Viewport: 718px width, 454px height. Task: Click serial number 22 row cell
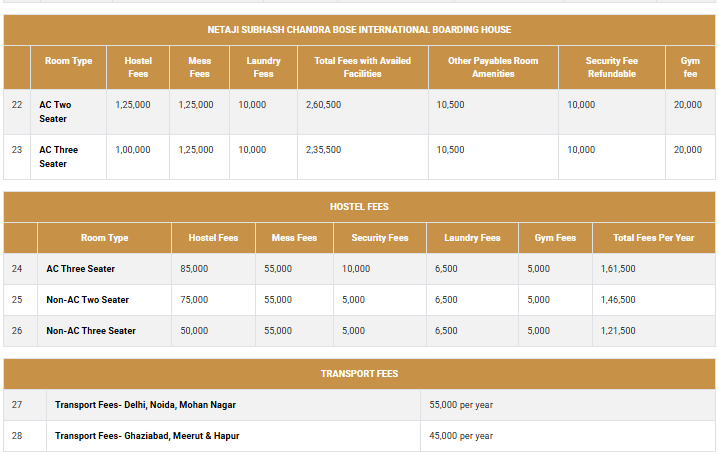coord(17,104)
